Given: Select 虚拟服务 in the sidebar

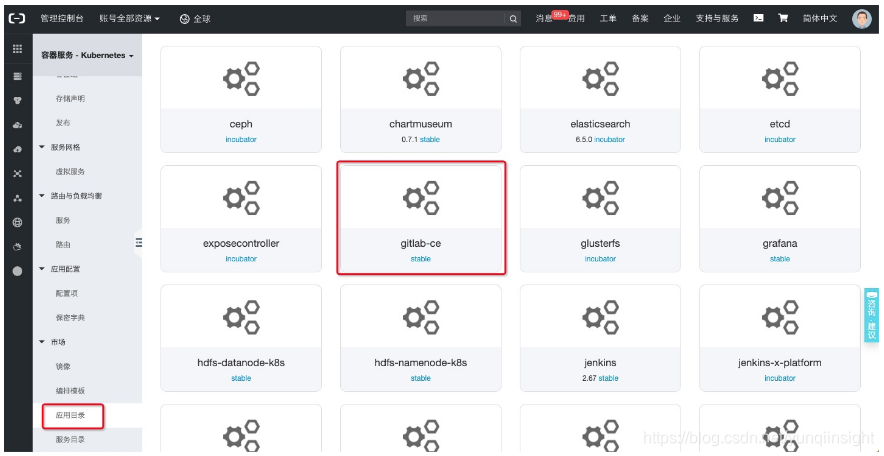Looking at the screenshot, I should pyautogui.click(x=70, y=171).
